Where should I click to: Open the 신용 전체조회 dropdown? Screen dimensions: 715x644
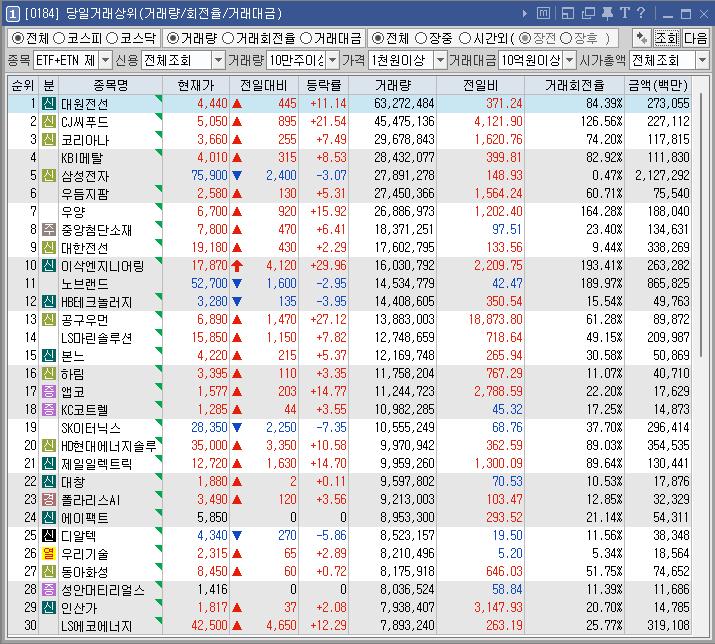[218, 60]
